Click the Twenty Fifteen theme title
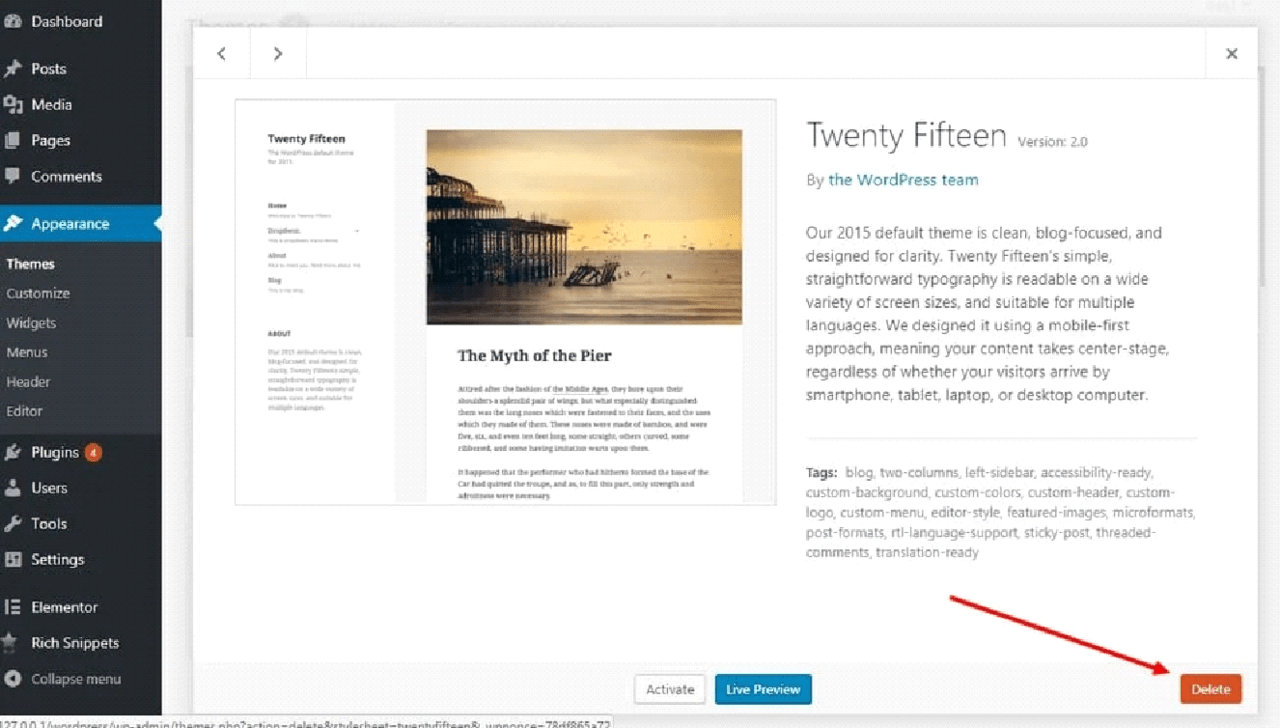The image size is (1280, 728). pos(906,135)
